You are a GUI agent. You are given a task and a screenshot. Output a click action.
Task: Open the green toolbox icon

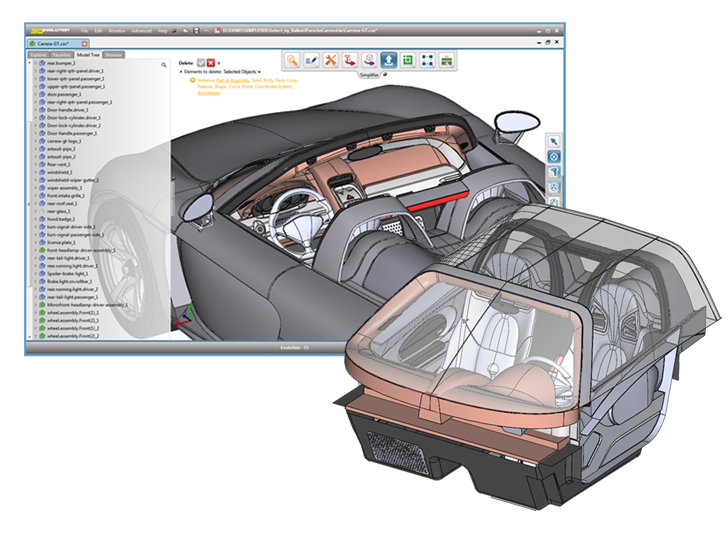tap(447, 60)
